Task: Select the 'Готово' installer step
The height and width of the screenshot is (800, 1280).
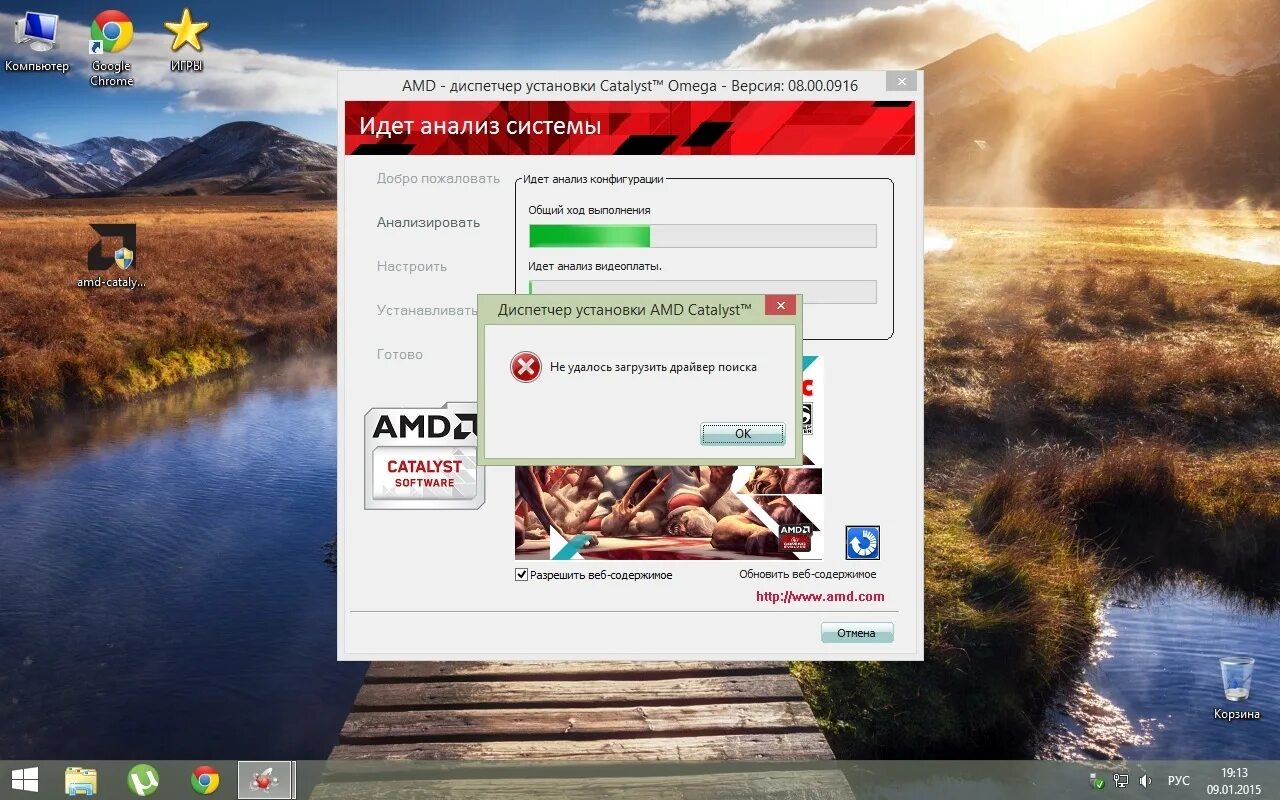Action: [400, 355]
